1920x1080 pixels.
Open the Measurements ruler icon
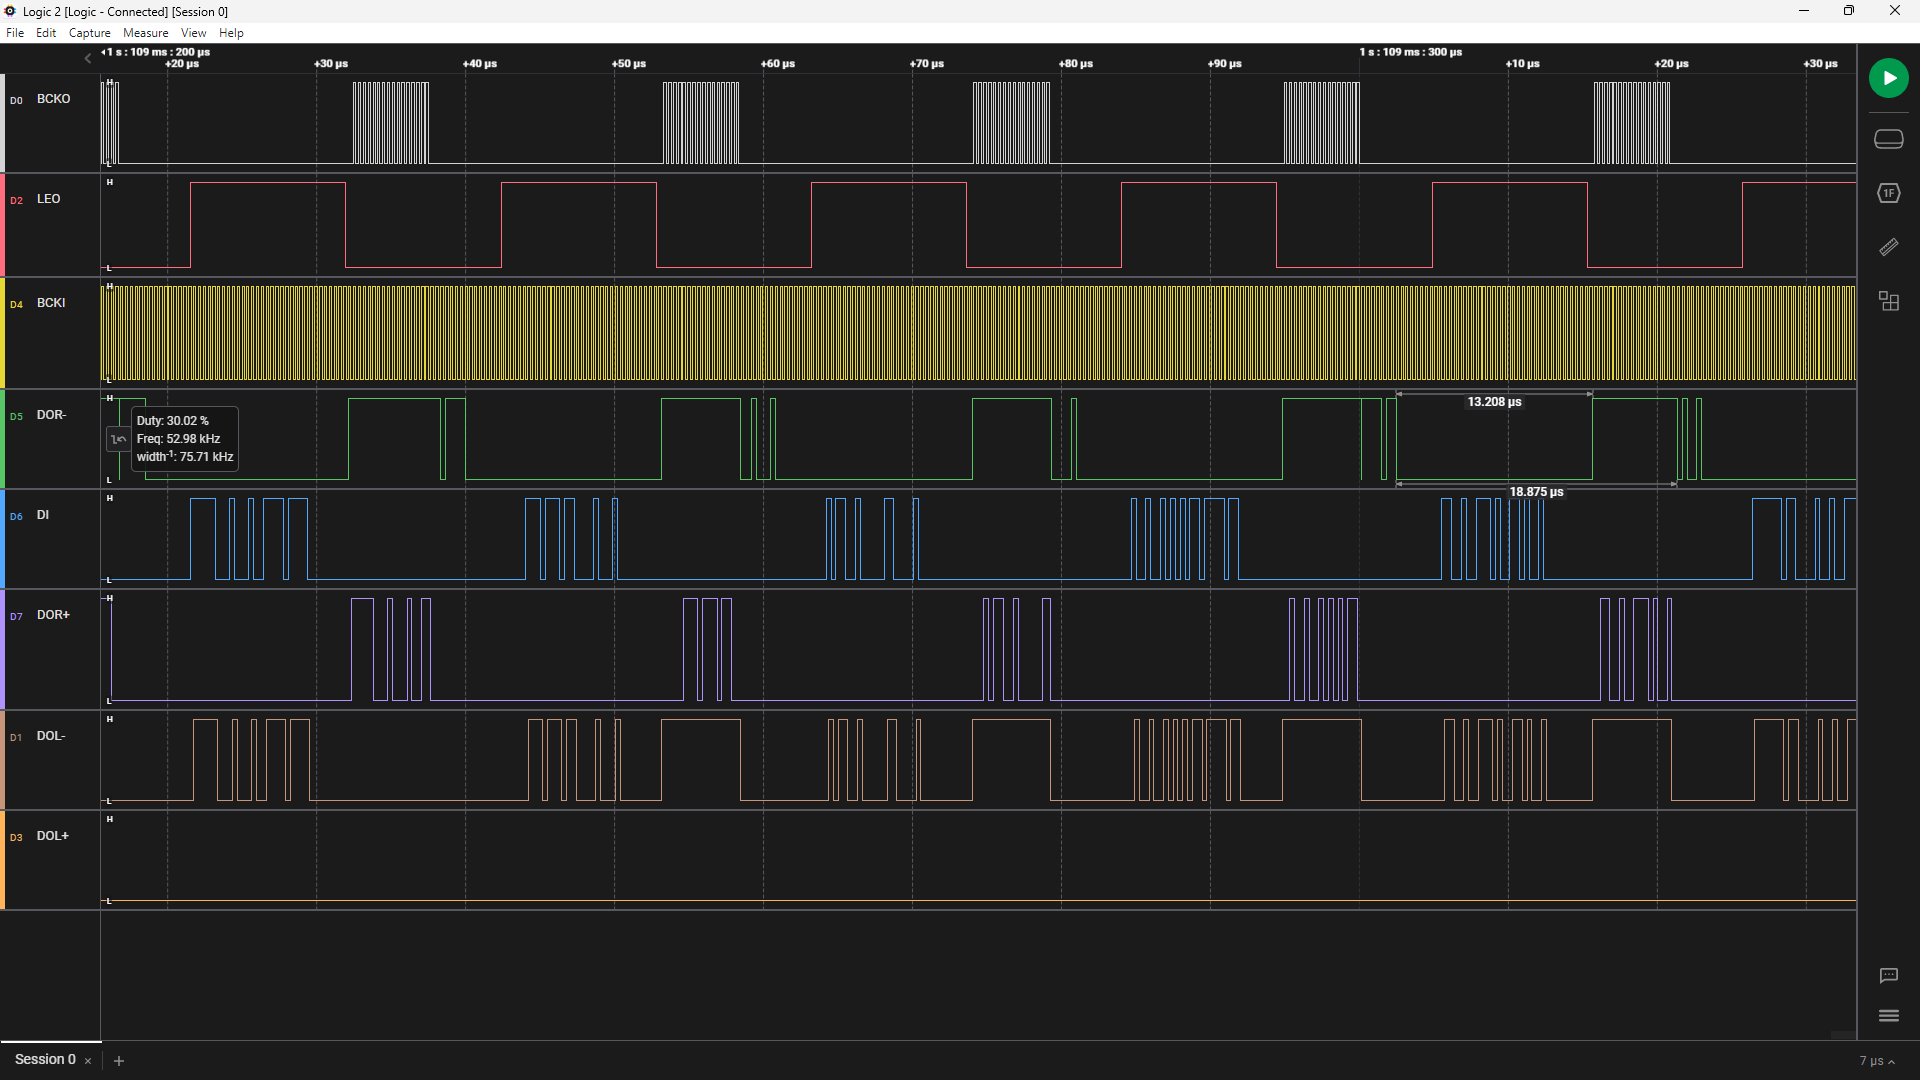1888,247
